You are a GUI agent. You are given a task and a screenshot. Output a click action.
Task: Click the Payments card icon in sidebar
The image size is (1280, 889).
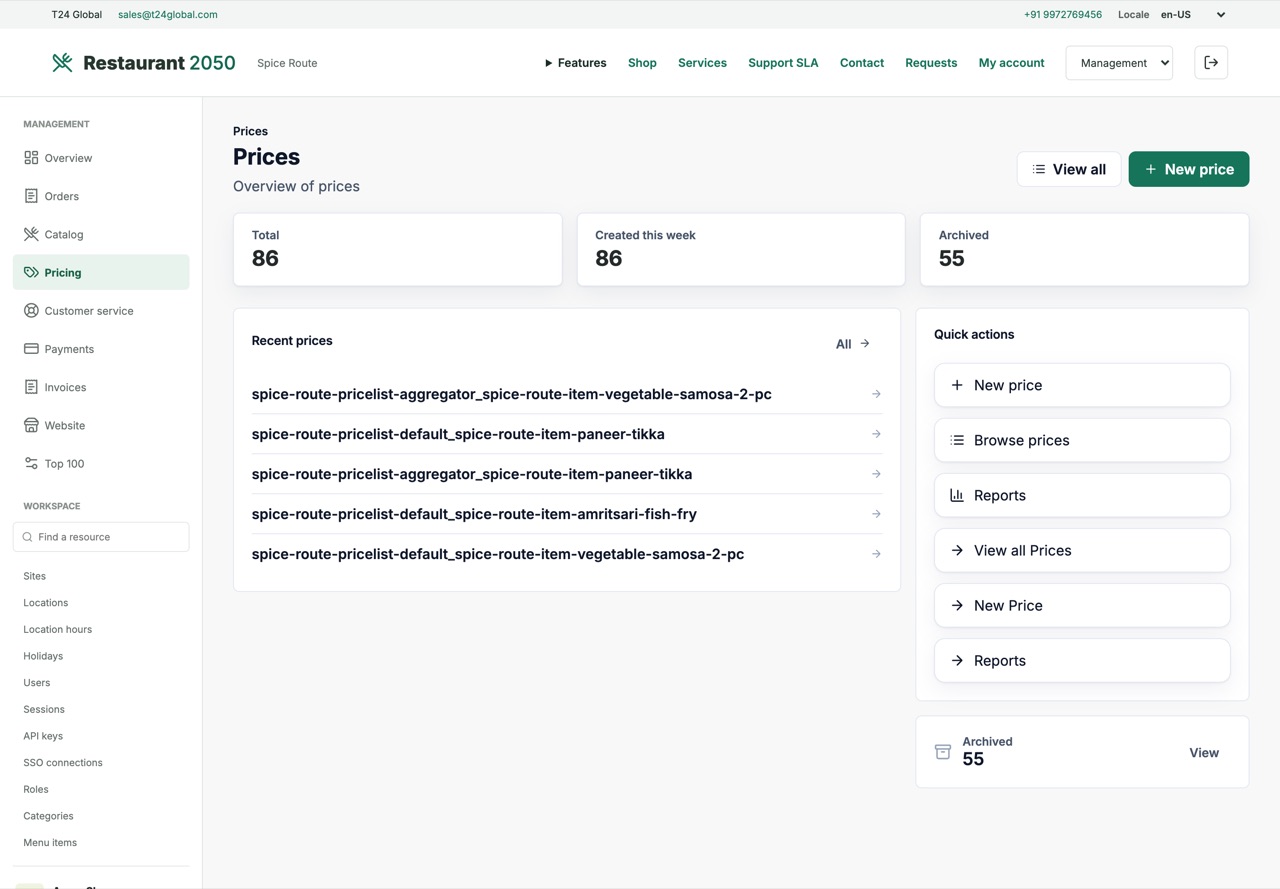coord(31,349)
